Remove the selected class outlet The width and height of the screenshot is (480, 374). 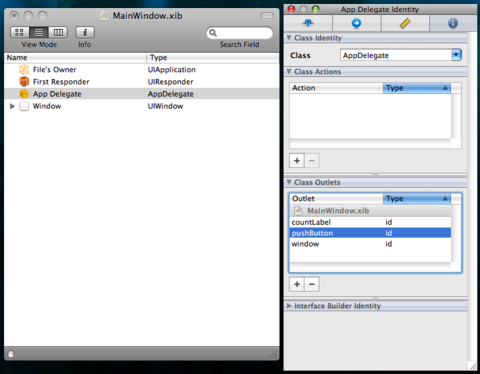(312, 284)
